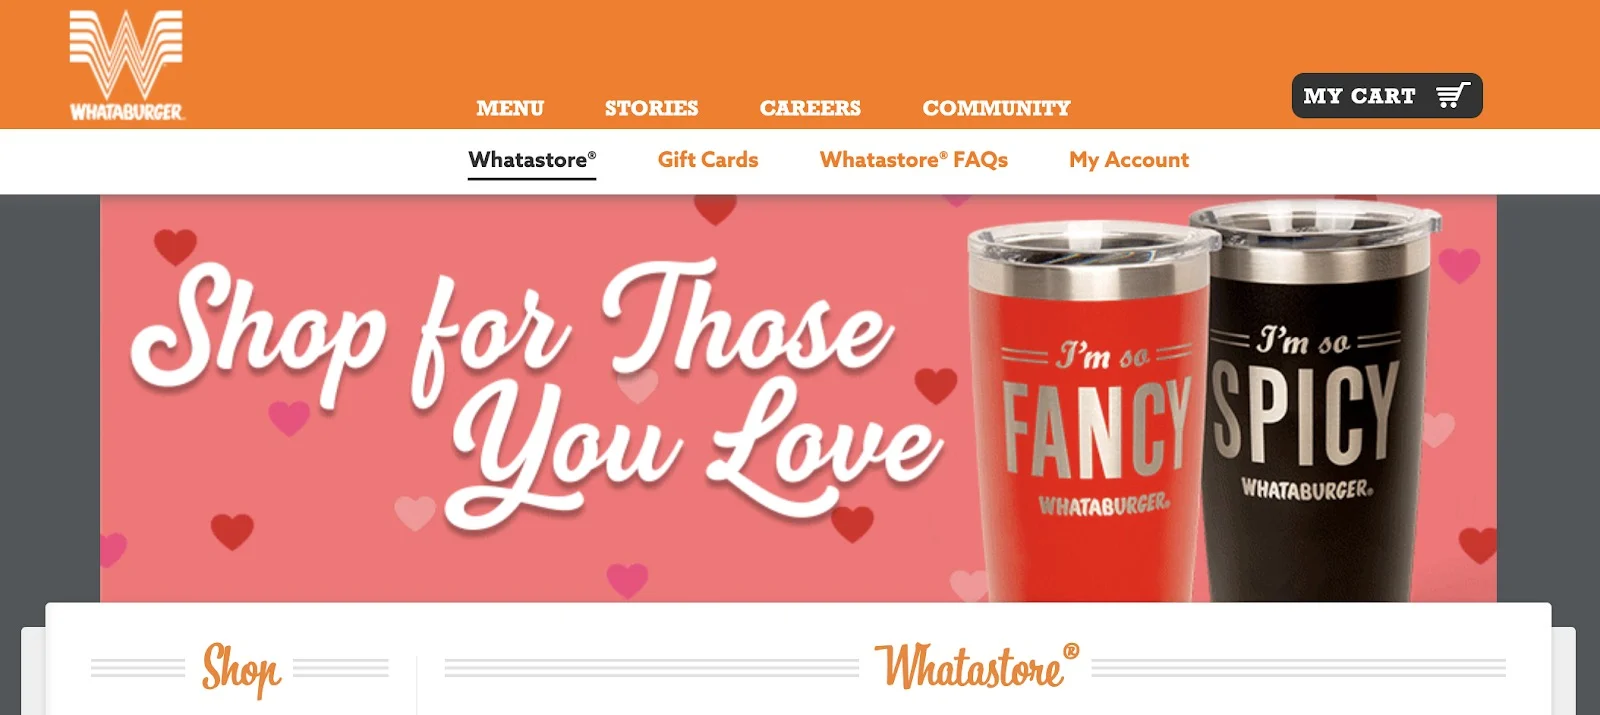Open the Menu navigation item

point(510,107)
